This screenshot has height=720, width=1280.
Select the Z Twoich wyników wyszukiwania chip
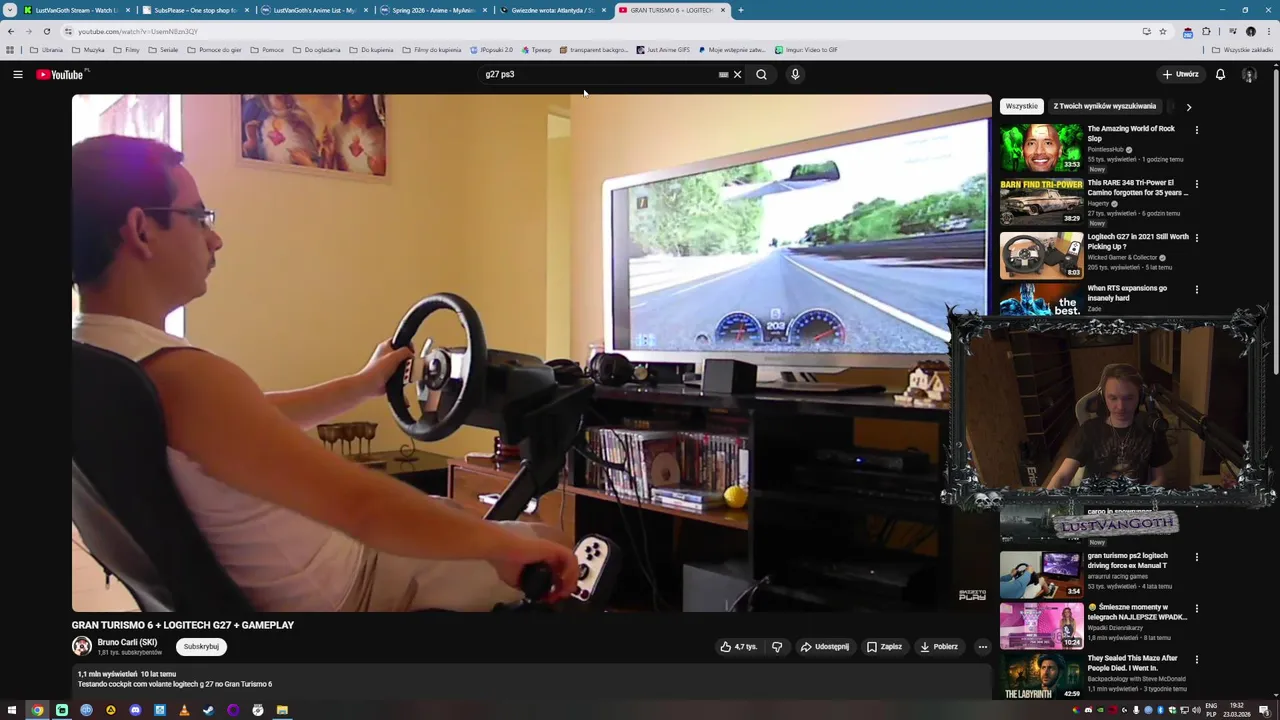coord(1104,106)
